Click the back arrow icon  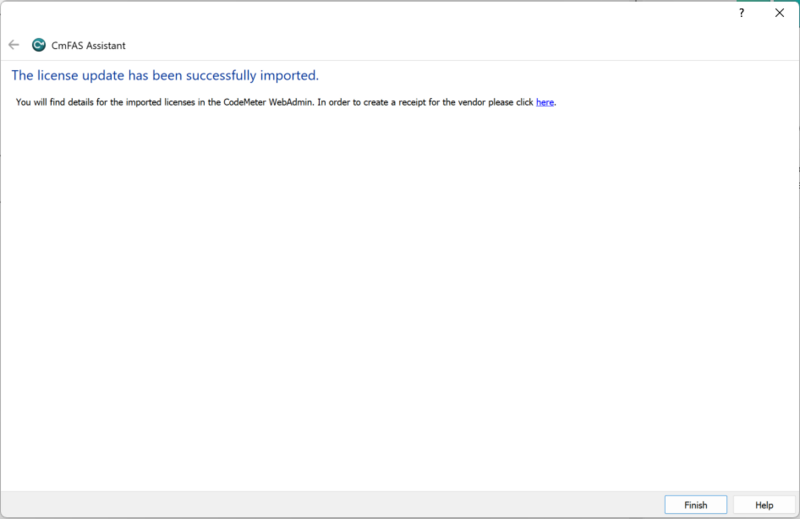click(x=14, y=45)
